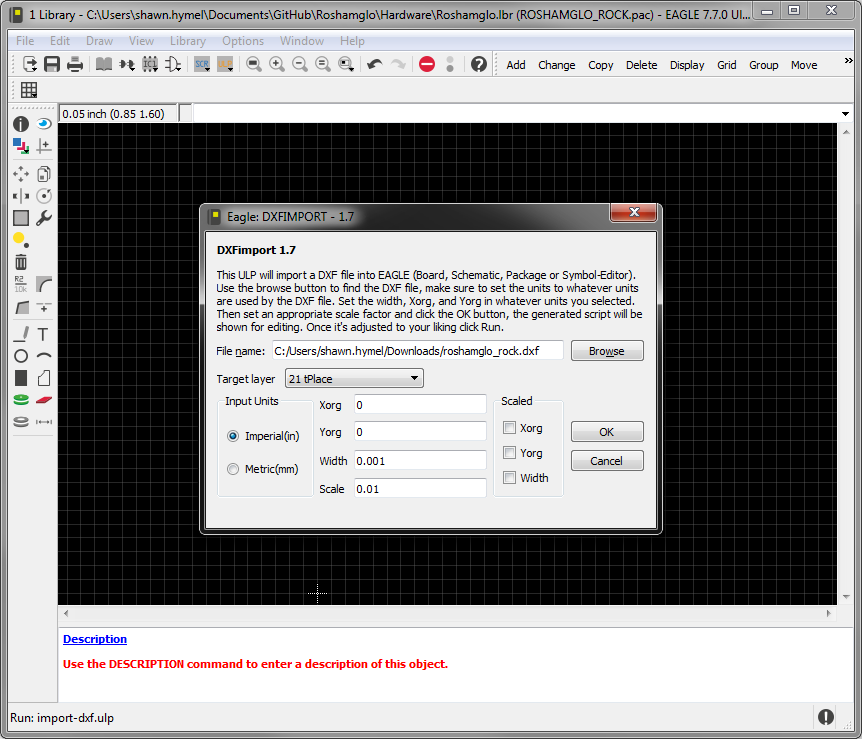Select the Arc tool icon

point(44,356)
